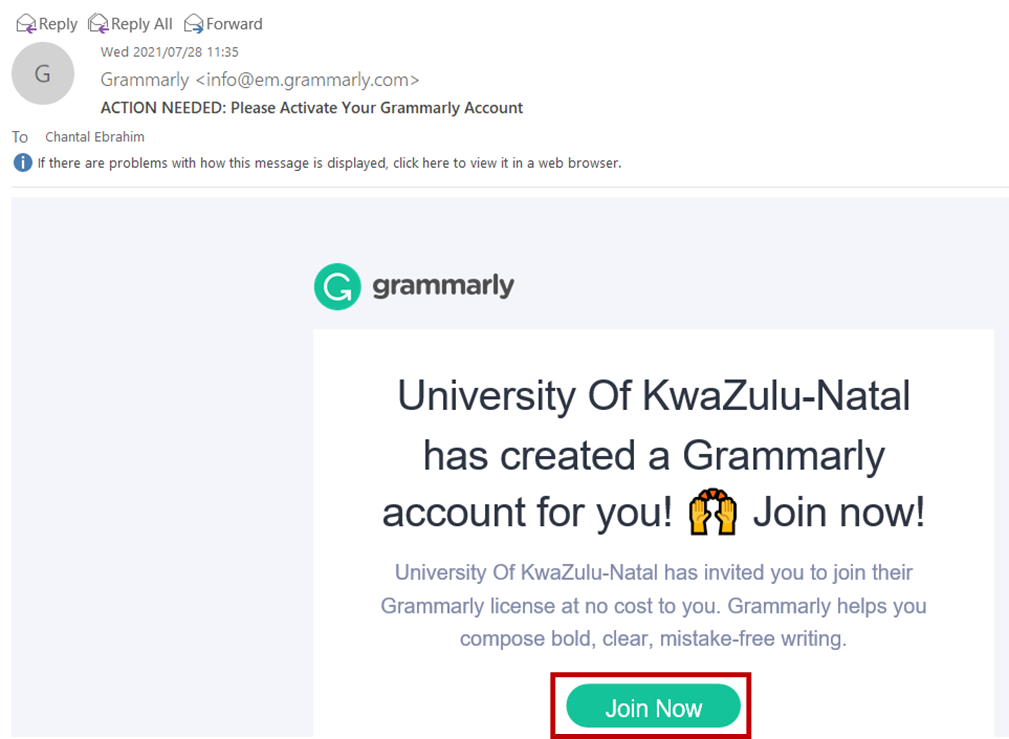1009x739 pixels.
Task: Click the raised hands emoji
Action: pos(712,514)
